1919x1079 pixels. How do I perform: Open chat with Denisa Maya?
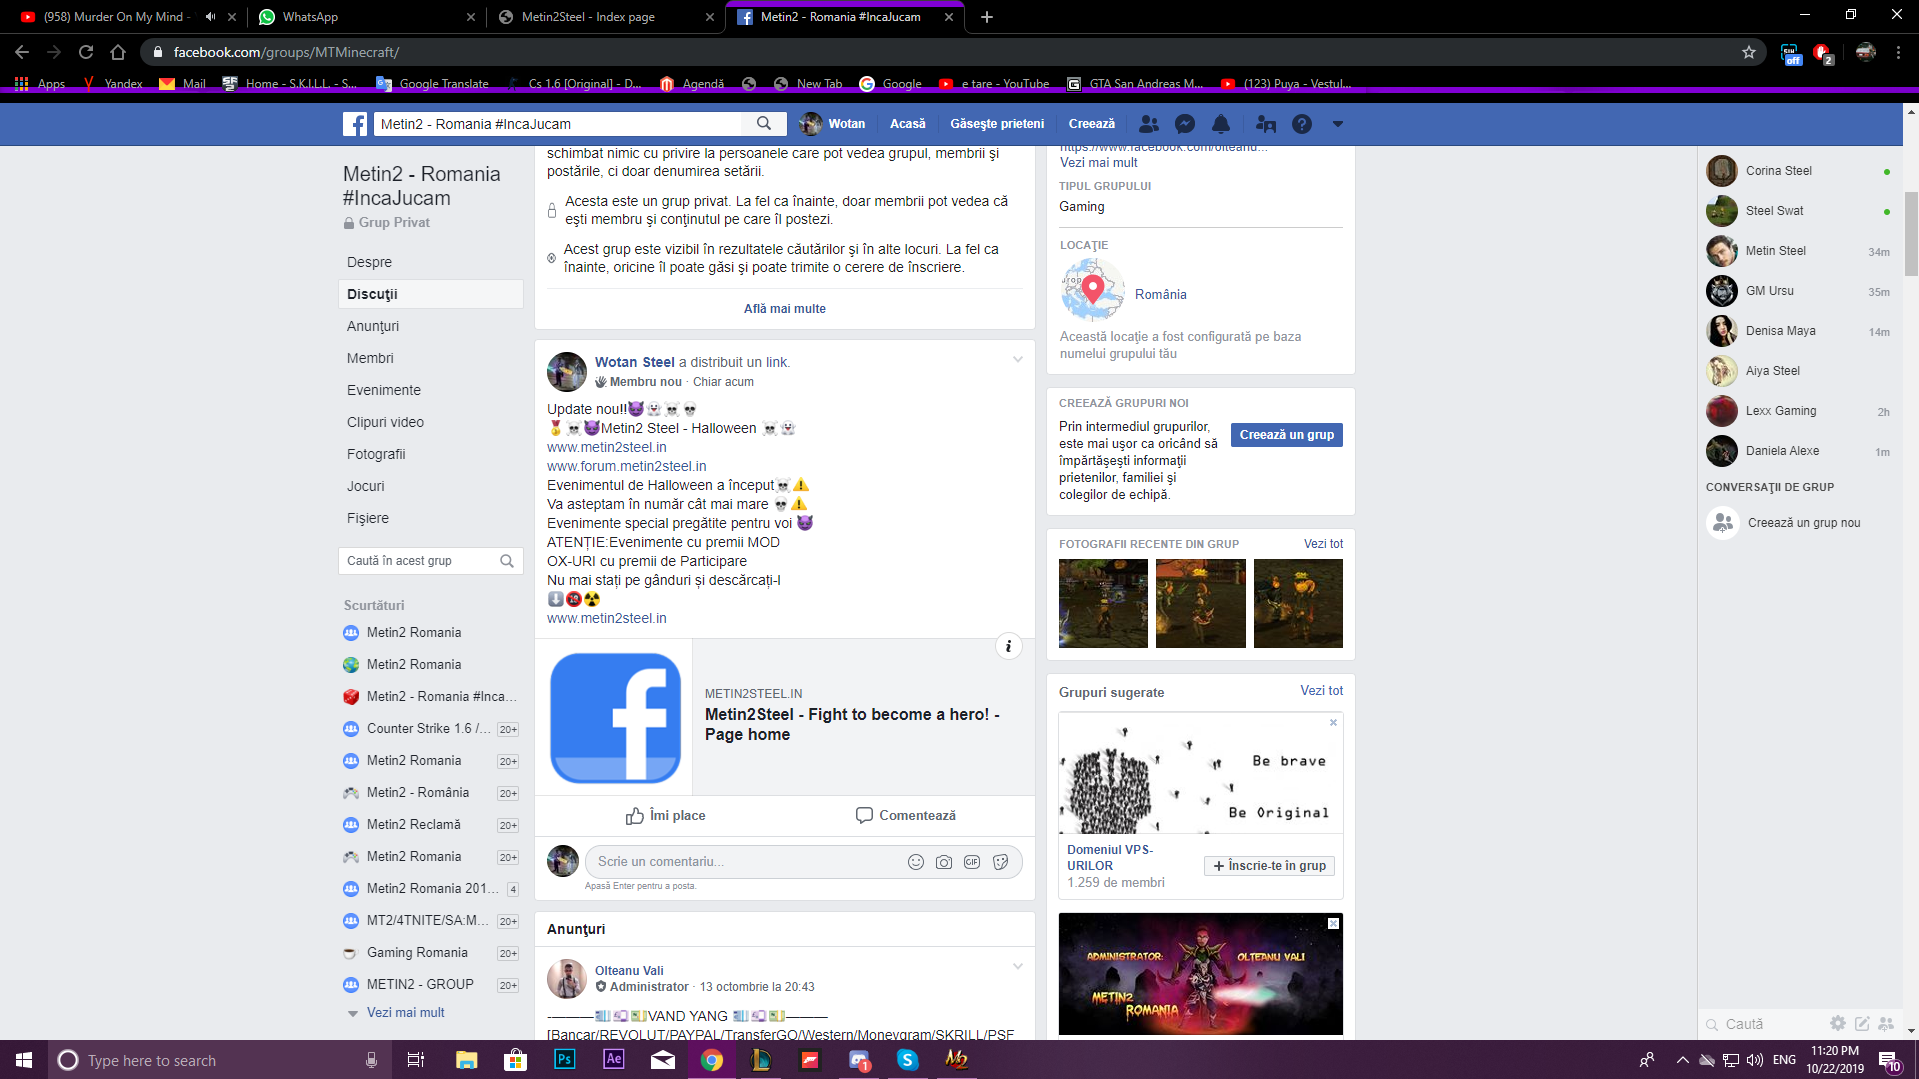click(1799, 331)
